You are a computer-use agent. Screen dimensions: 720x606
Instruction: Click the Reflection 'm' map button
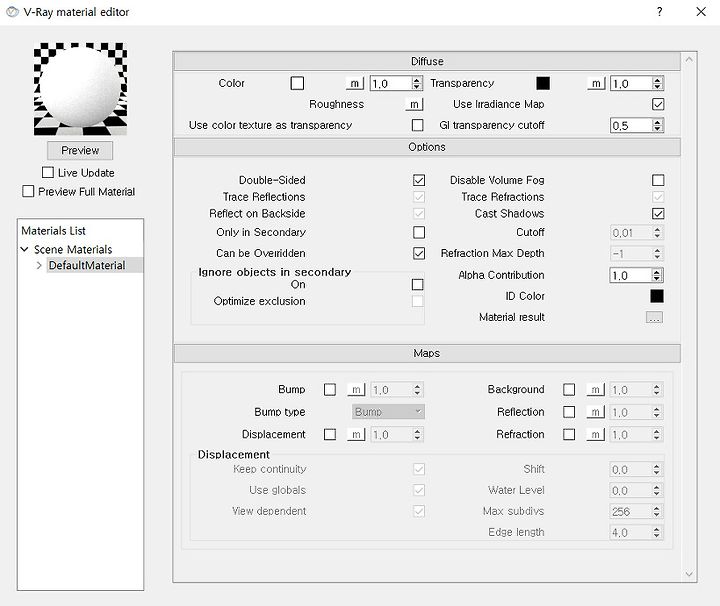tap(596, 412)
